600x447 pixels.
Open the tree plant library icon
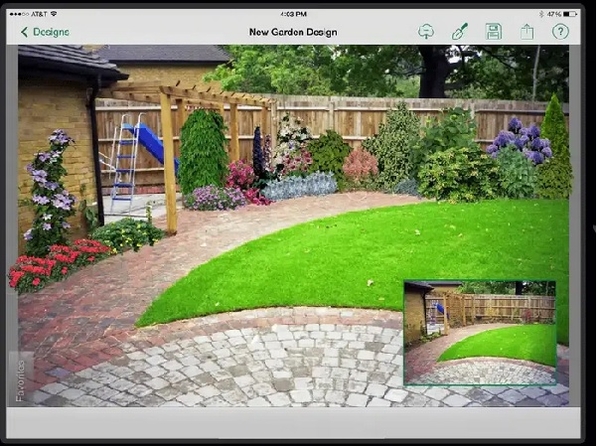pos(426,32)
